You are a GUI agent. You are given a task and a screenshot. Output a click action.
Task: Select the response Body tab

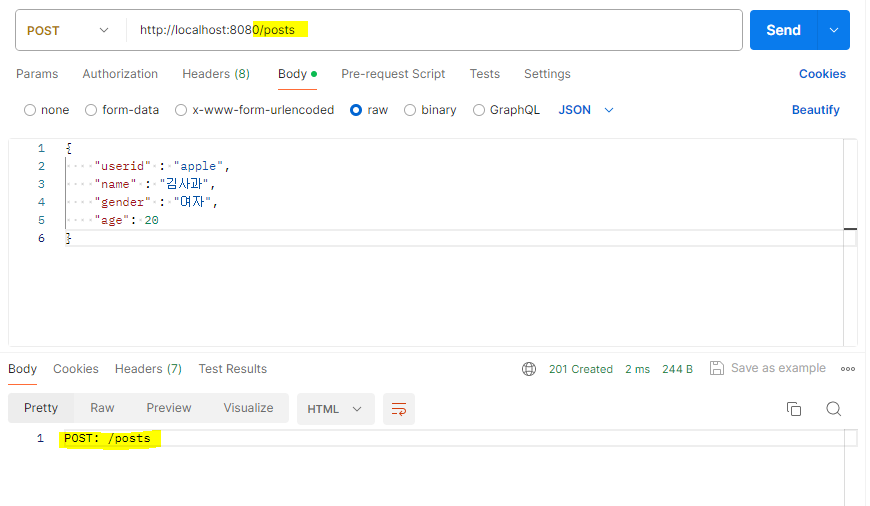click(x=22, y=369)
